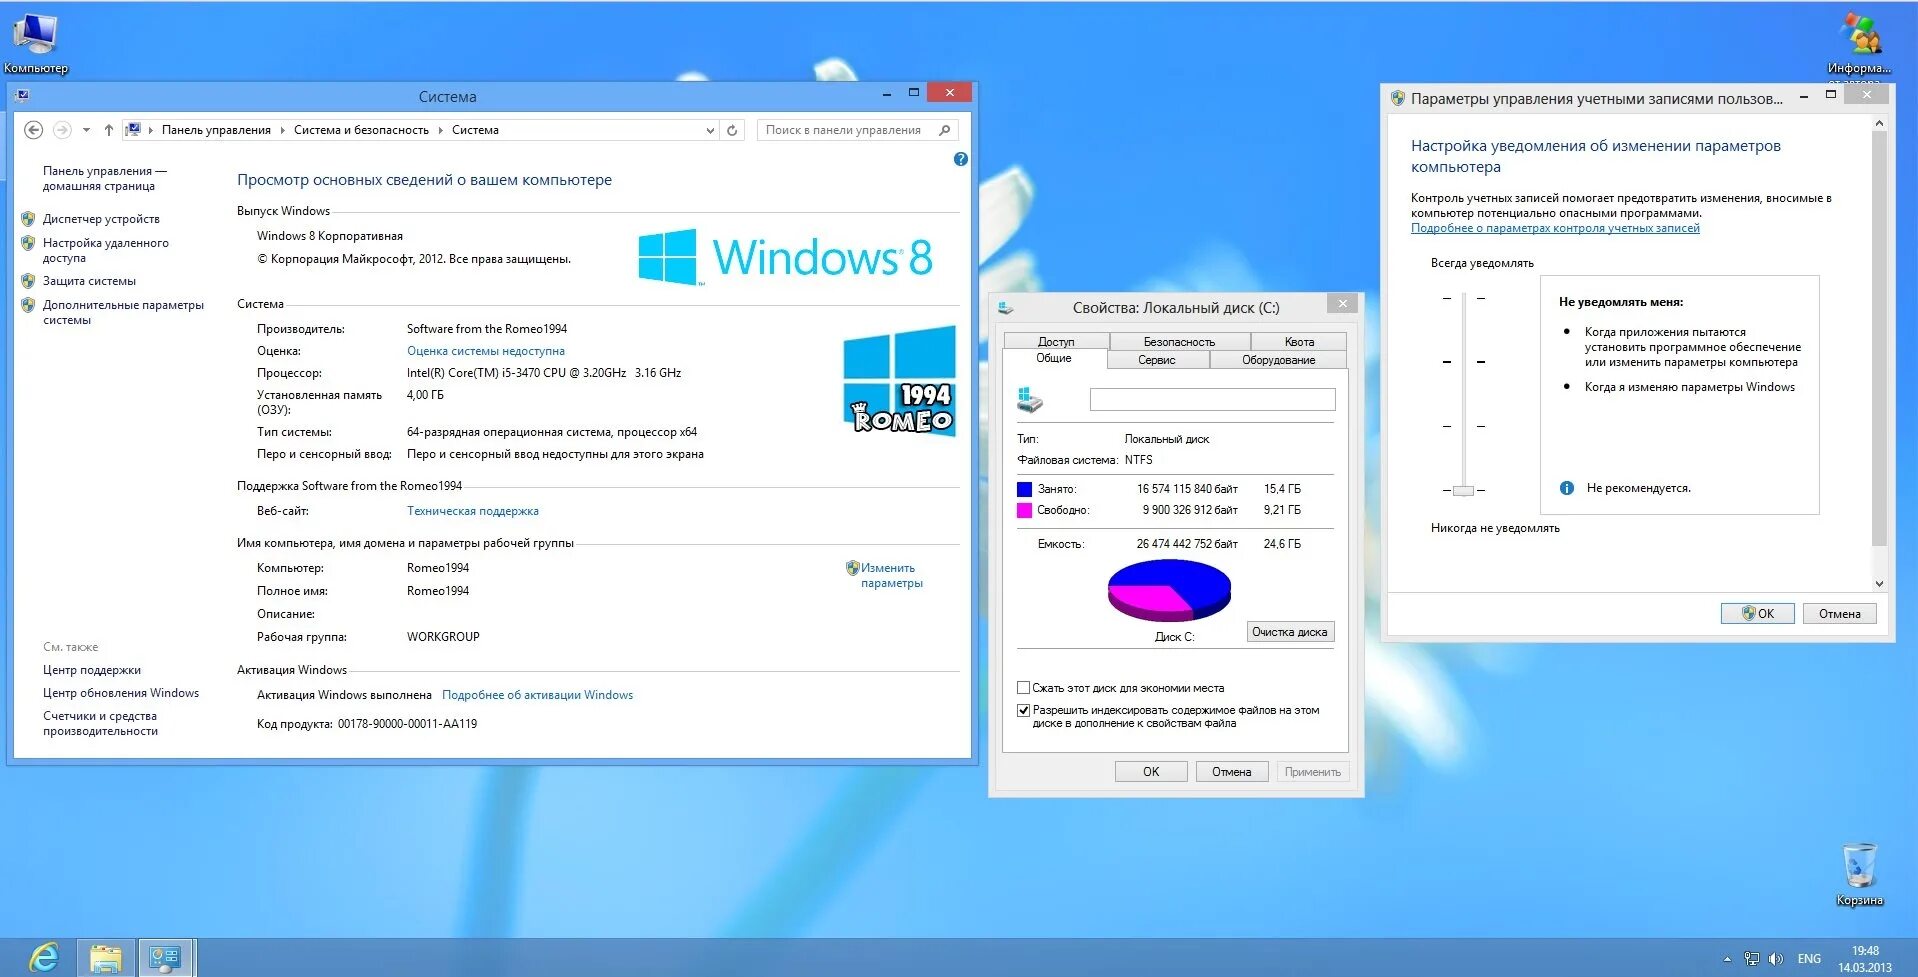Switch to the Сервис tab
Viewport: 1918px width, 977px height.
point(1157,359)
